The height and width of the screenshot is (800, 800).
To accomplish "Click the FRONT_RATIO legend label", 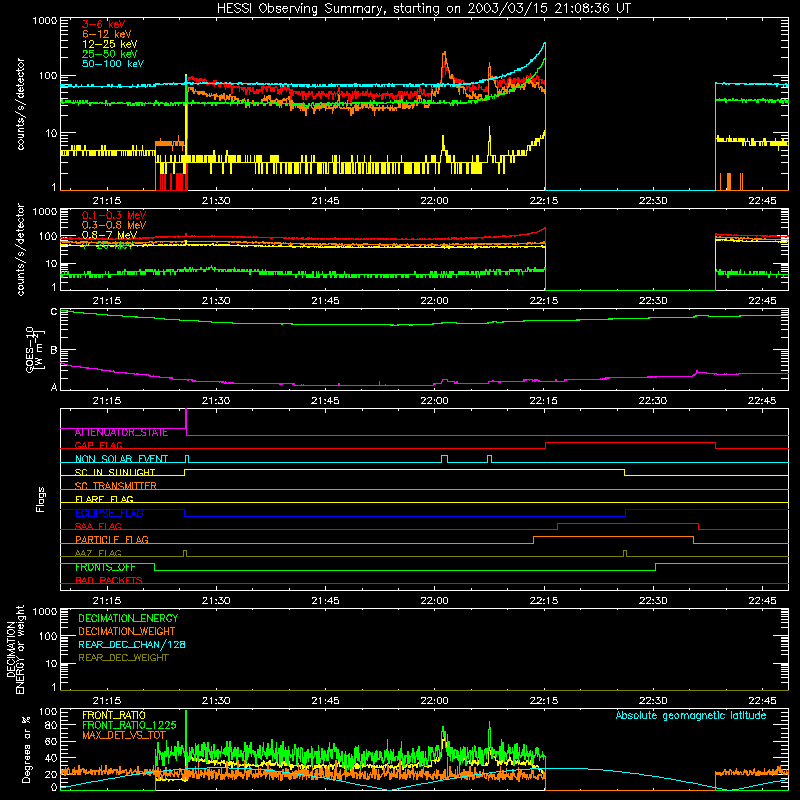I will [x=114, y=715].
